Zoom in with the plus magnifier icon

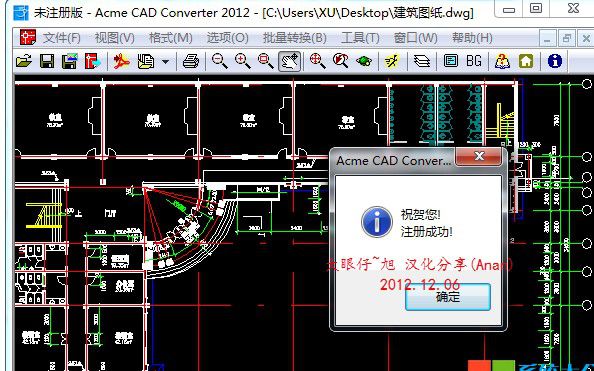coord(242,61)
